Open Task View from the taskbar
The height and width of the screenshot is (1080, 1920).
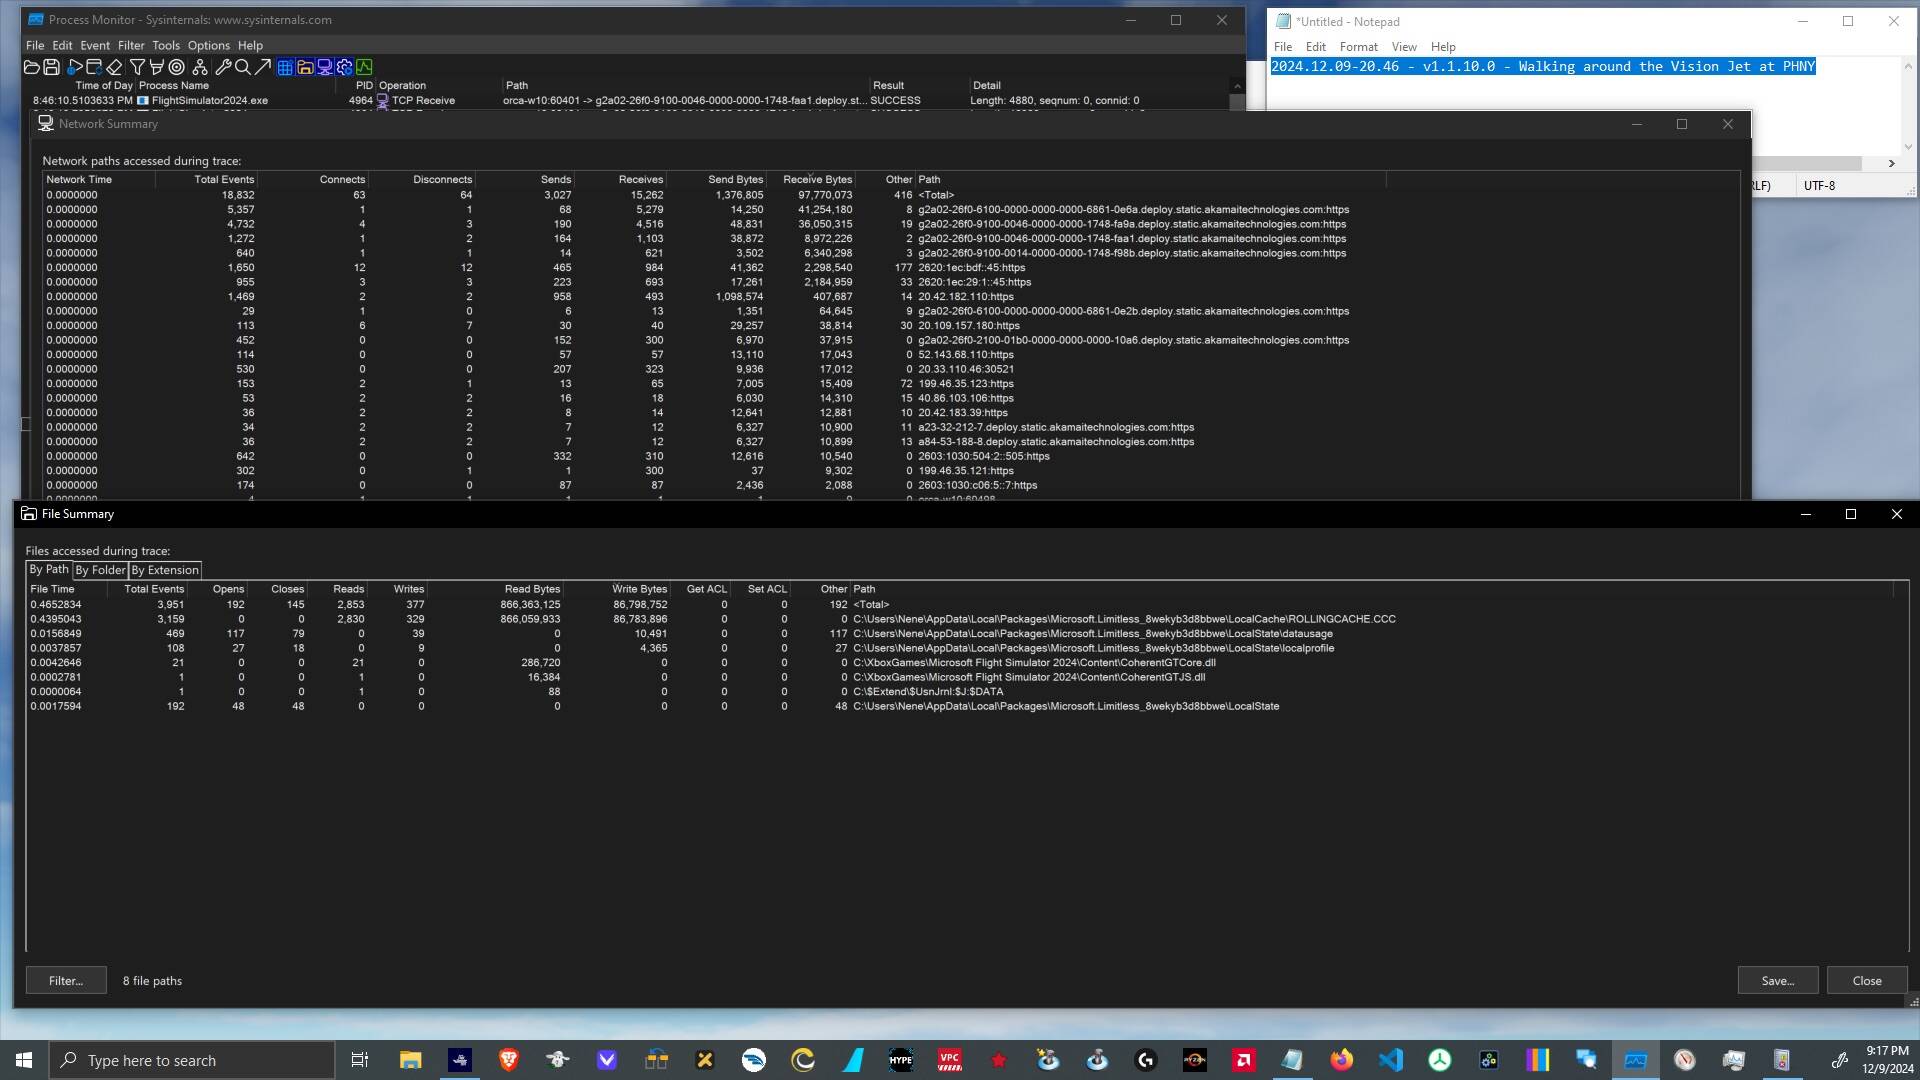point(360,1060)
